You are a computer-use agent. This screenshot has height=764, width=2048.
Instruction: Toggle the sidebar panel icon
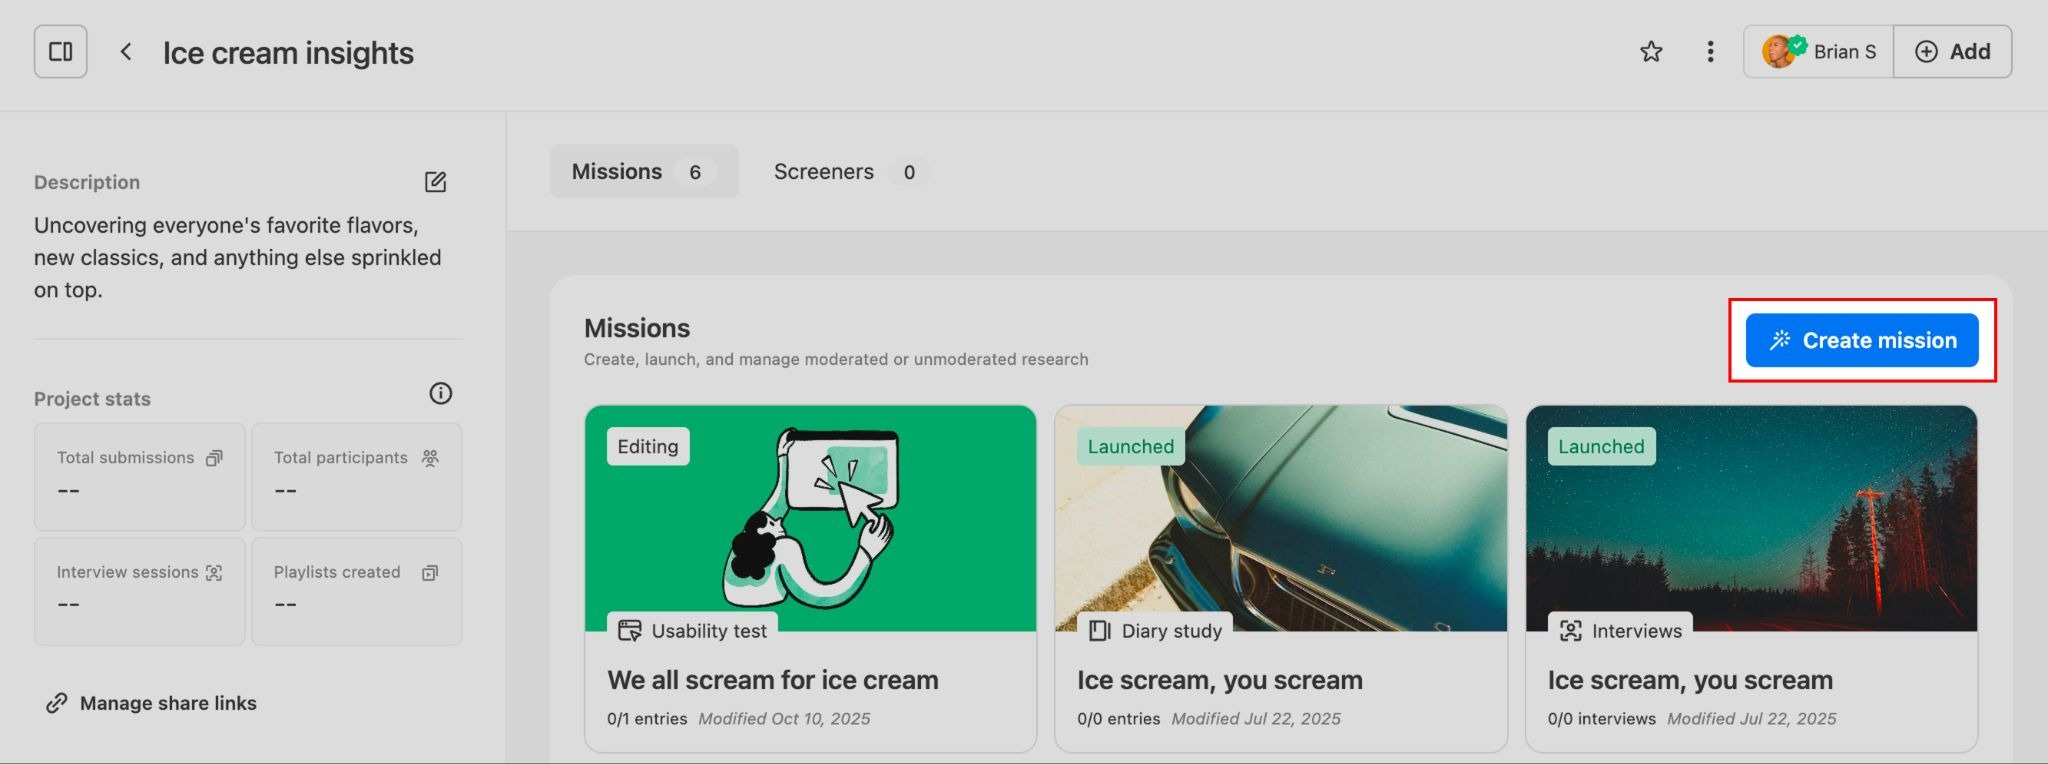(60, 52)
